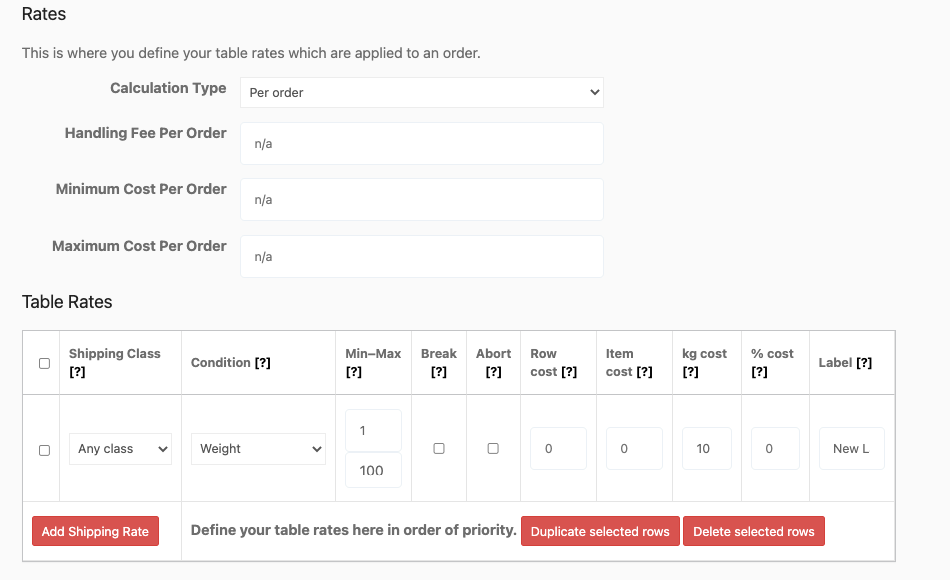950x580 pixels.
Task: Open the Break help tooltip
Action: [x=438, y=371]
